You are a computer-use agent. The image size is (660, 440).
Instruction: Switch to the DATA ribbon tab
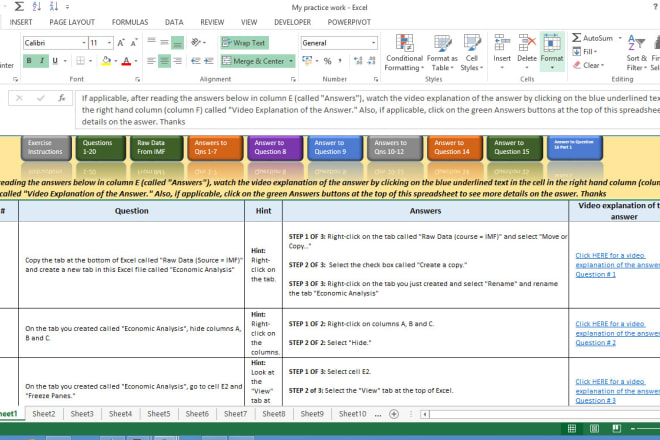(x=174, y=22)
